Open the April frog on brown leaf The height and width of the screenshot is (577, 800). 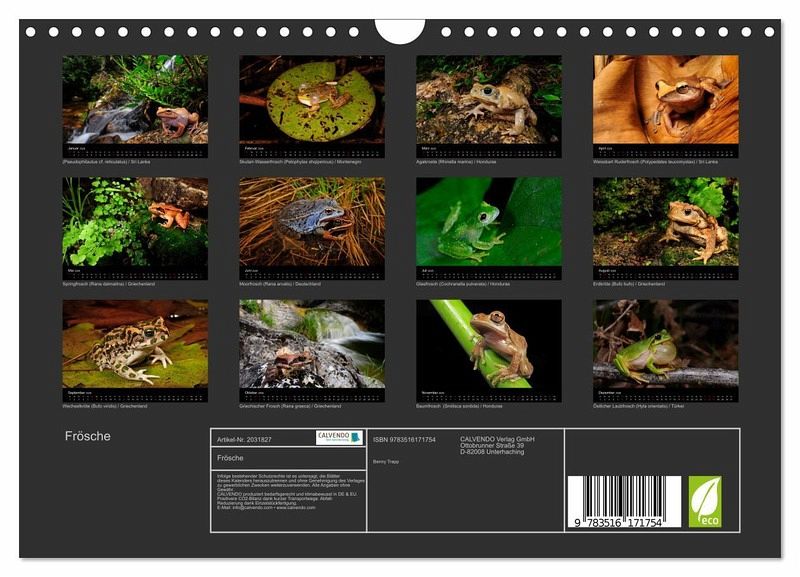666,100
